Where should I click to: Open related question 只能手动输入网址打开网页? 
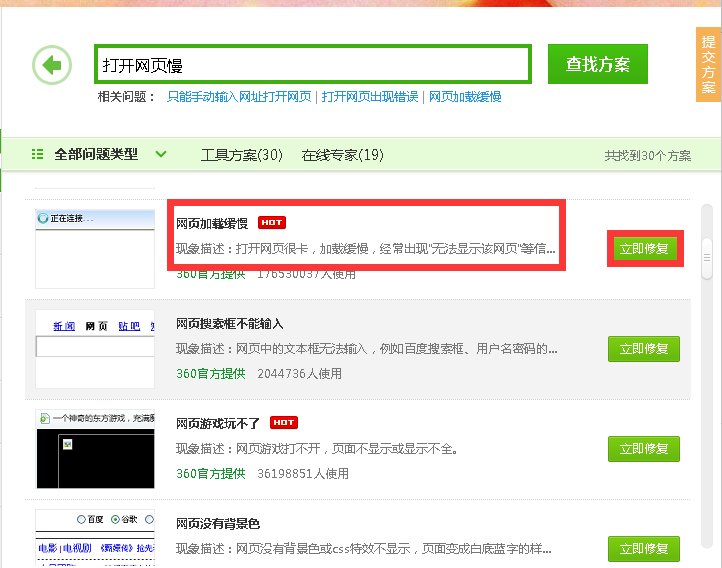[239, 97]
